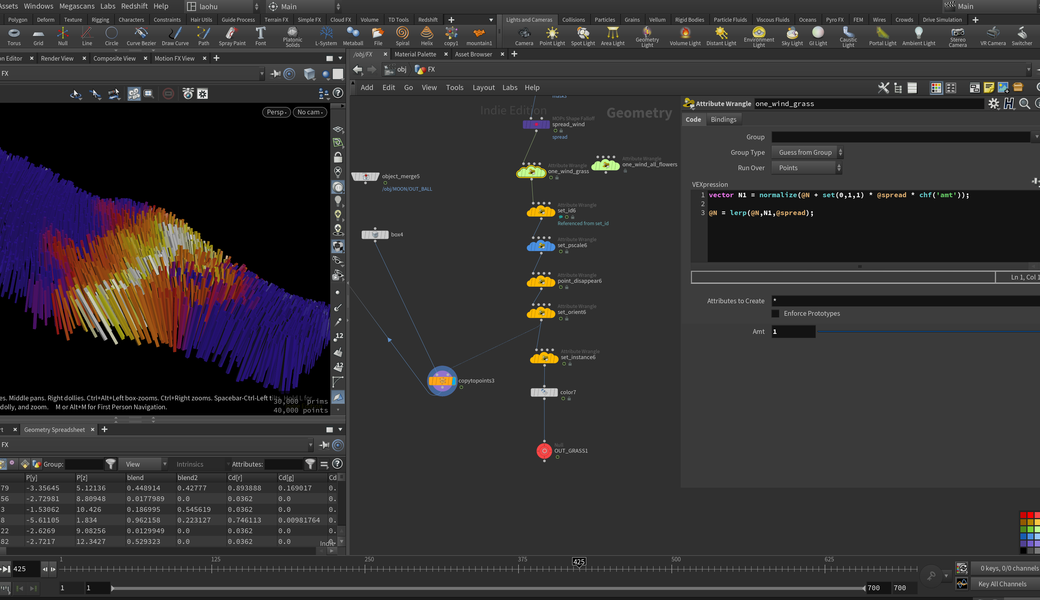1040x600 pixels.
Task: Click the Amt value field
Action: click(792, 332)
